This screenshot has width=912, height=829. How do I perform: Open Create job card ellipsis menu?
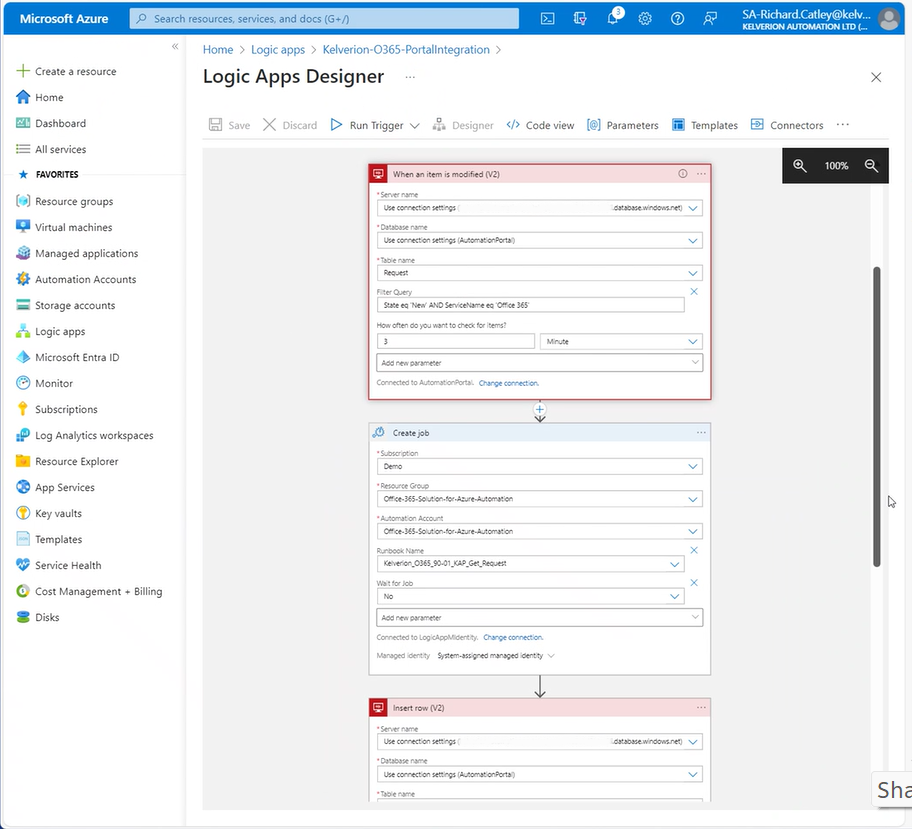(701, 433)
